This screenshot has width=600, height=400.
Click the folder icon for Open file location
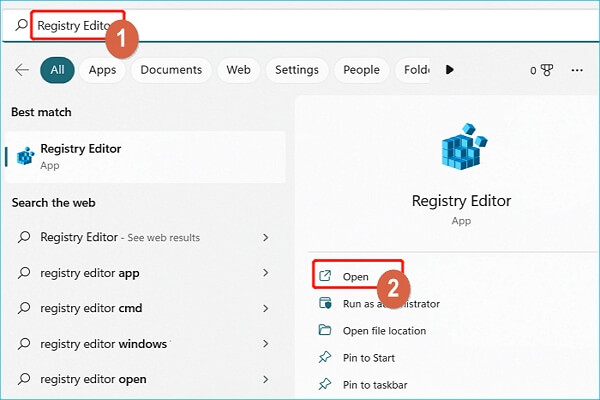coord(325,330)
